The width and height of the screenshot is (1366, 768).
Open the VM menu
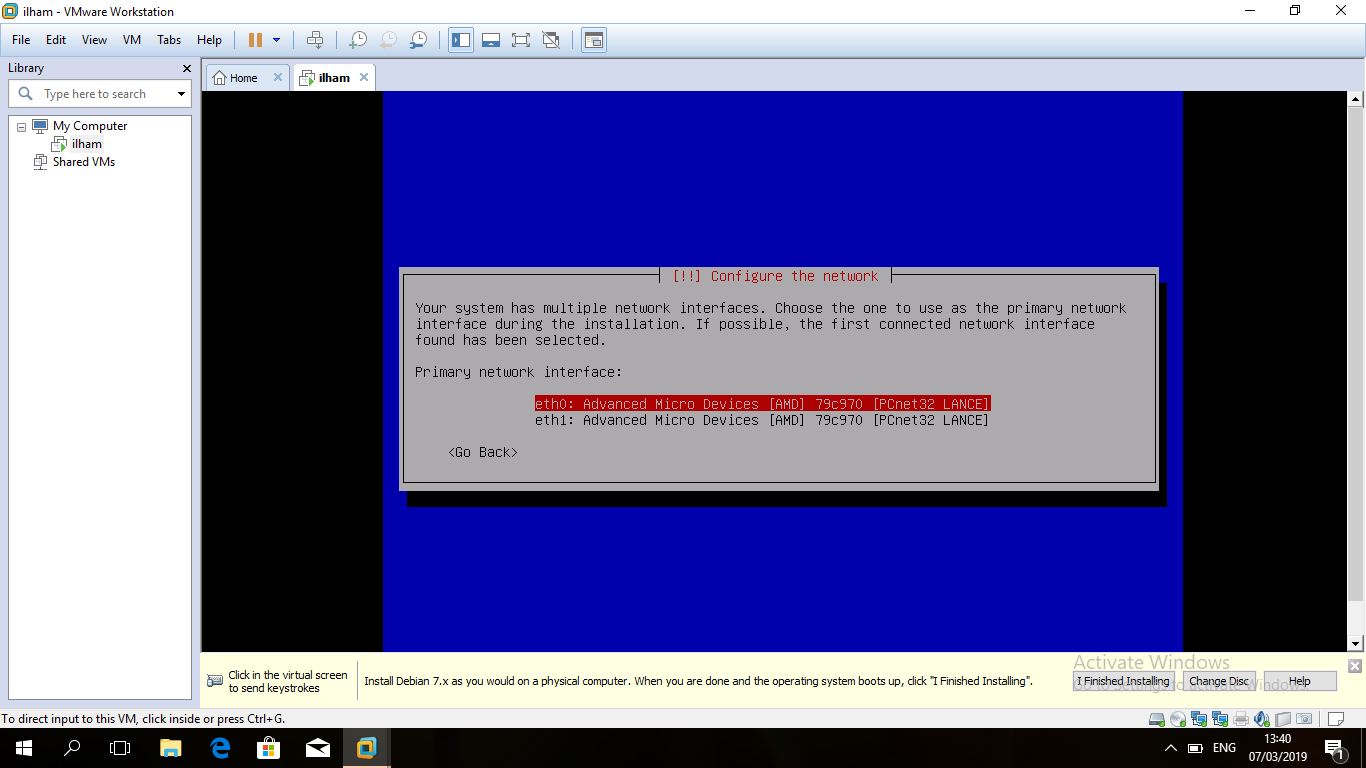tap(132, 40)
